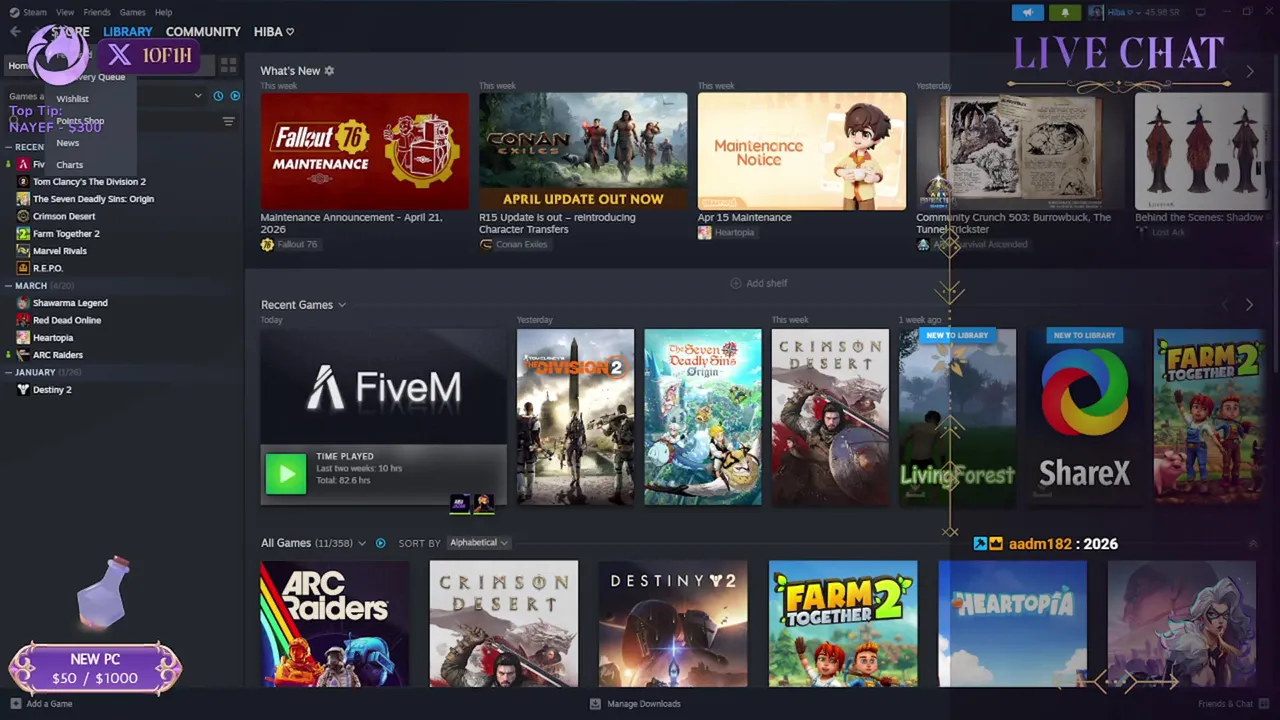Click the Destiny 2 icon in sidebar
The image size is (1280, 720).
coord(23,390)
